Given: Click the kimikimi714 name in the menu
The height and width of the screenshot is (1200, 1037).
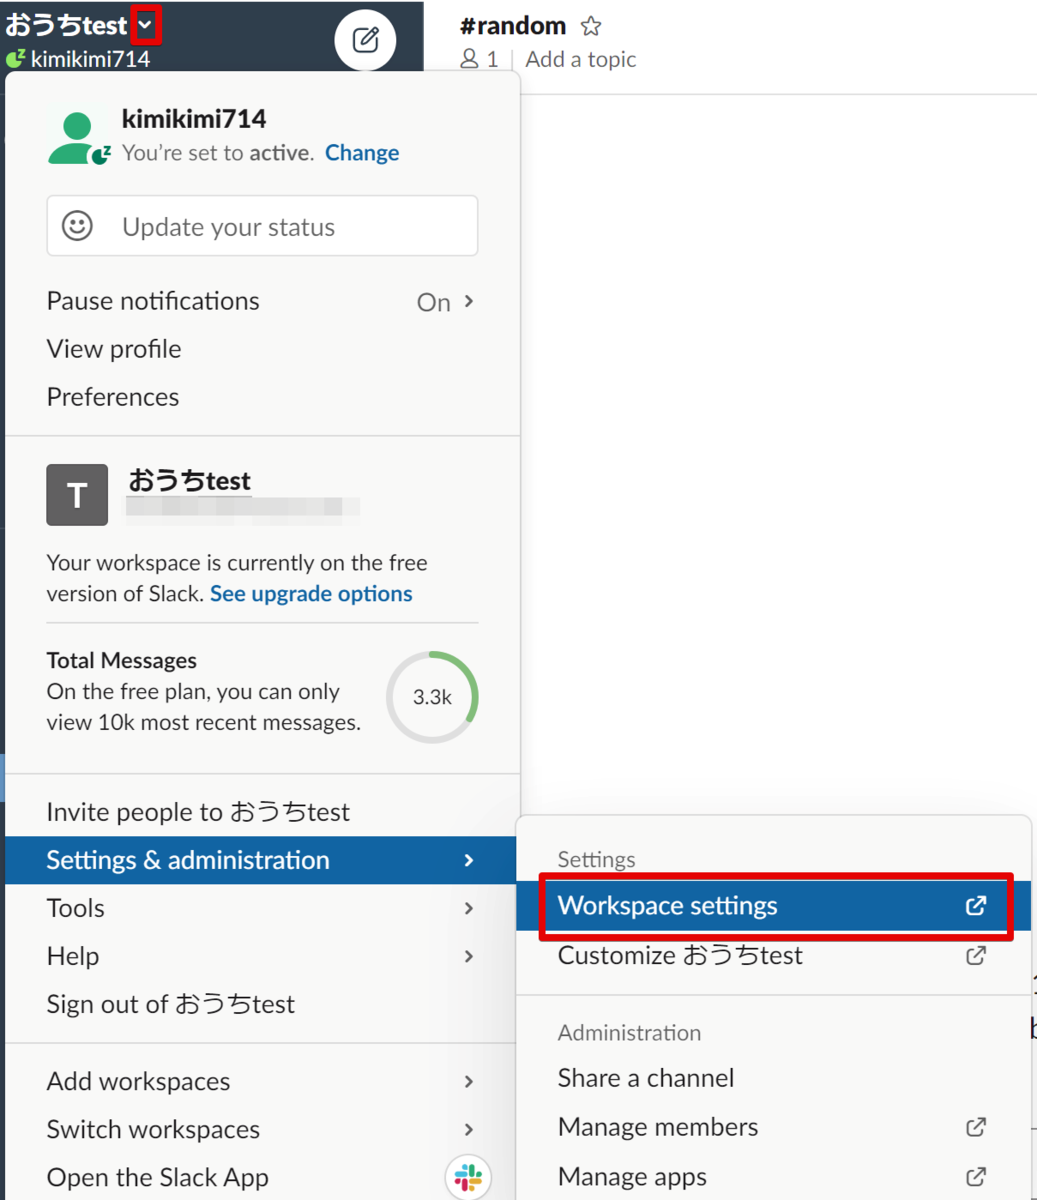Looking at the screenshot, I should [x=194, y=119].
